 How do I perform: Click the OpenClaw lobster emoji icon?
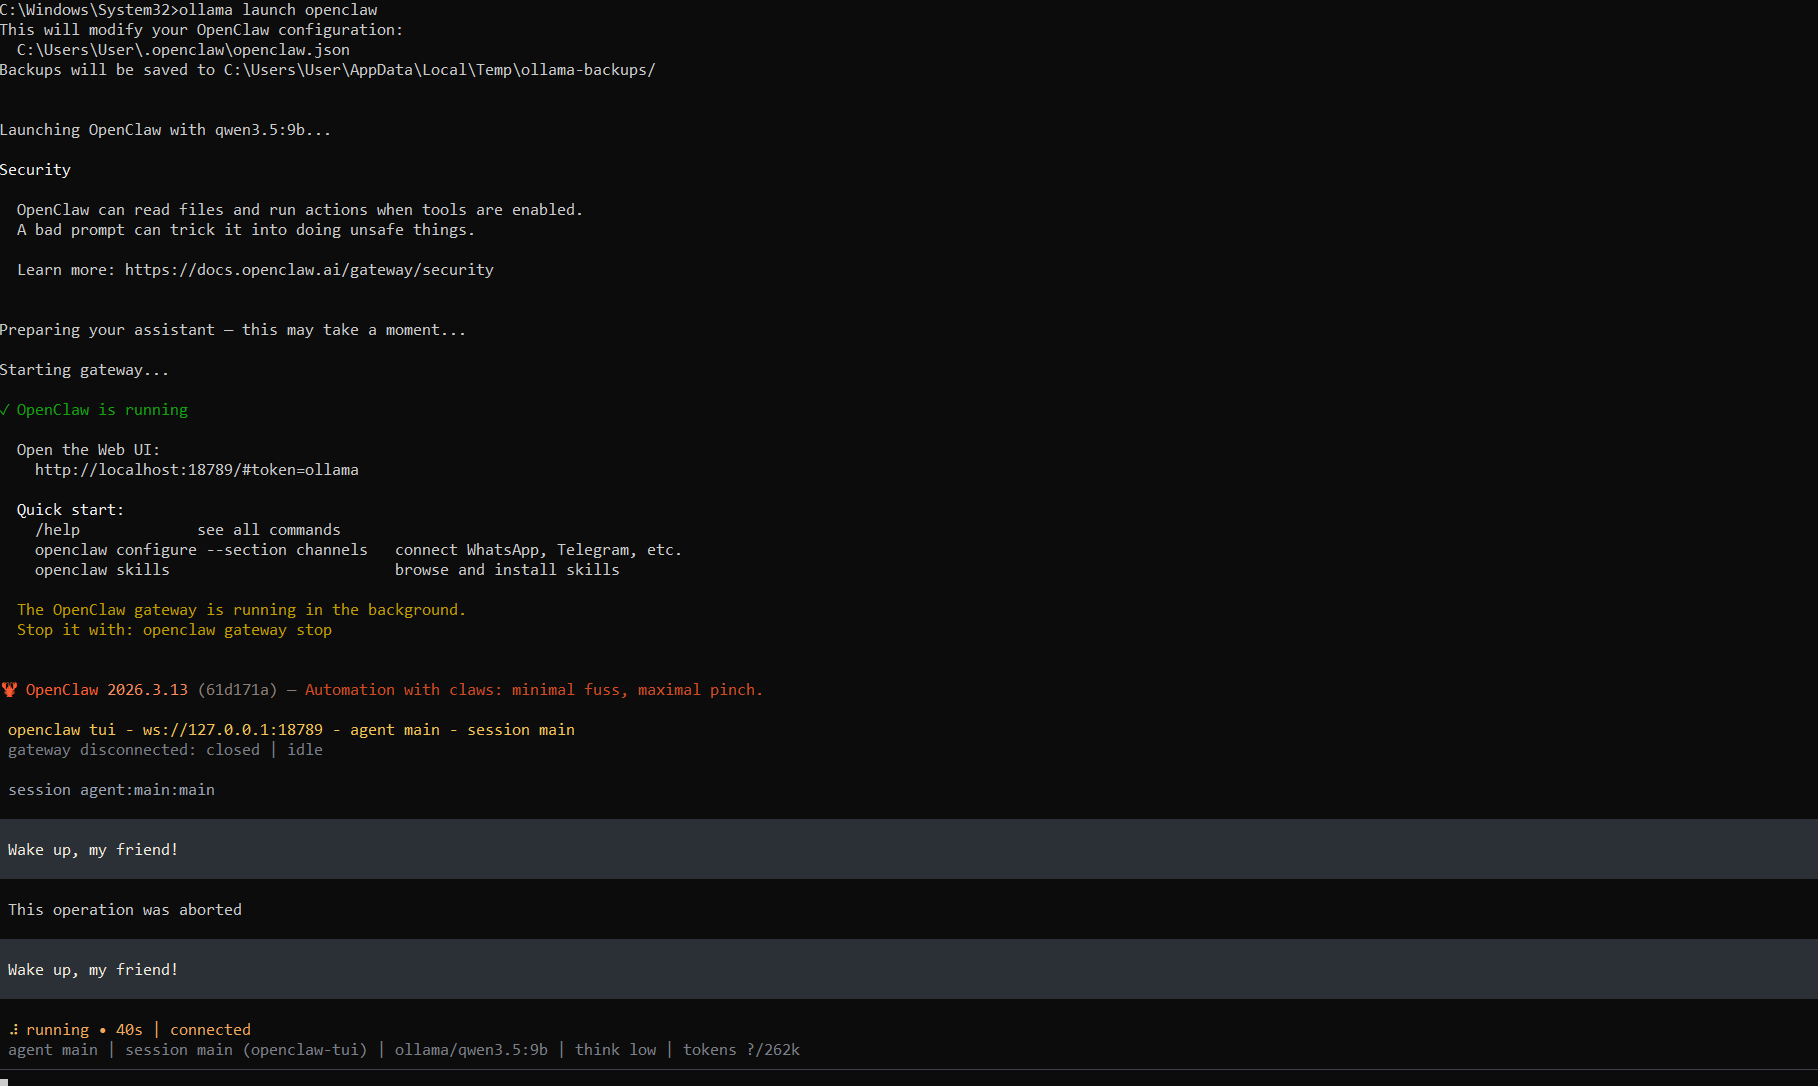(x=9, y=690)
